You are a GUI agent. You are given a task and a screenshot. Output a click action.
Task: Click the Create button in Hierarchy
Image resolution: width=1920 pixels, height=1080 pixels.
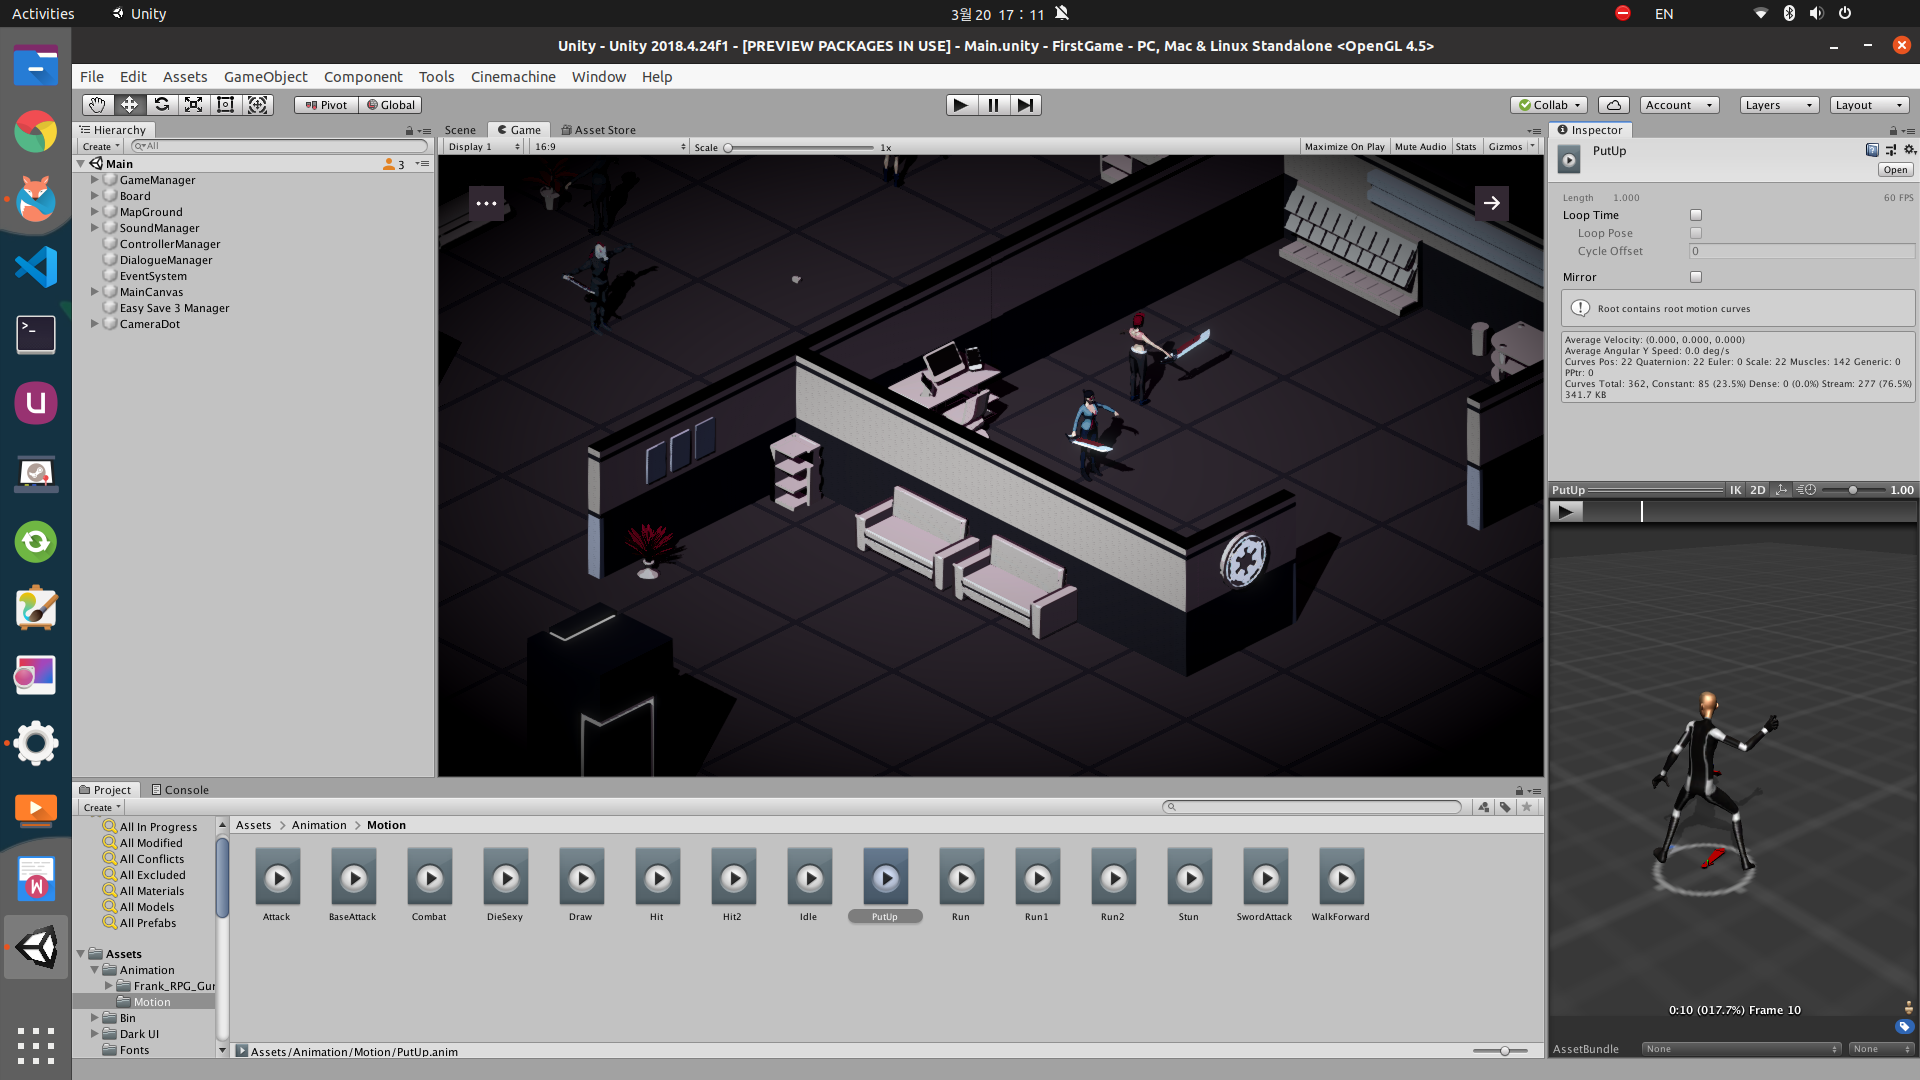[x=101, y=146]
